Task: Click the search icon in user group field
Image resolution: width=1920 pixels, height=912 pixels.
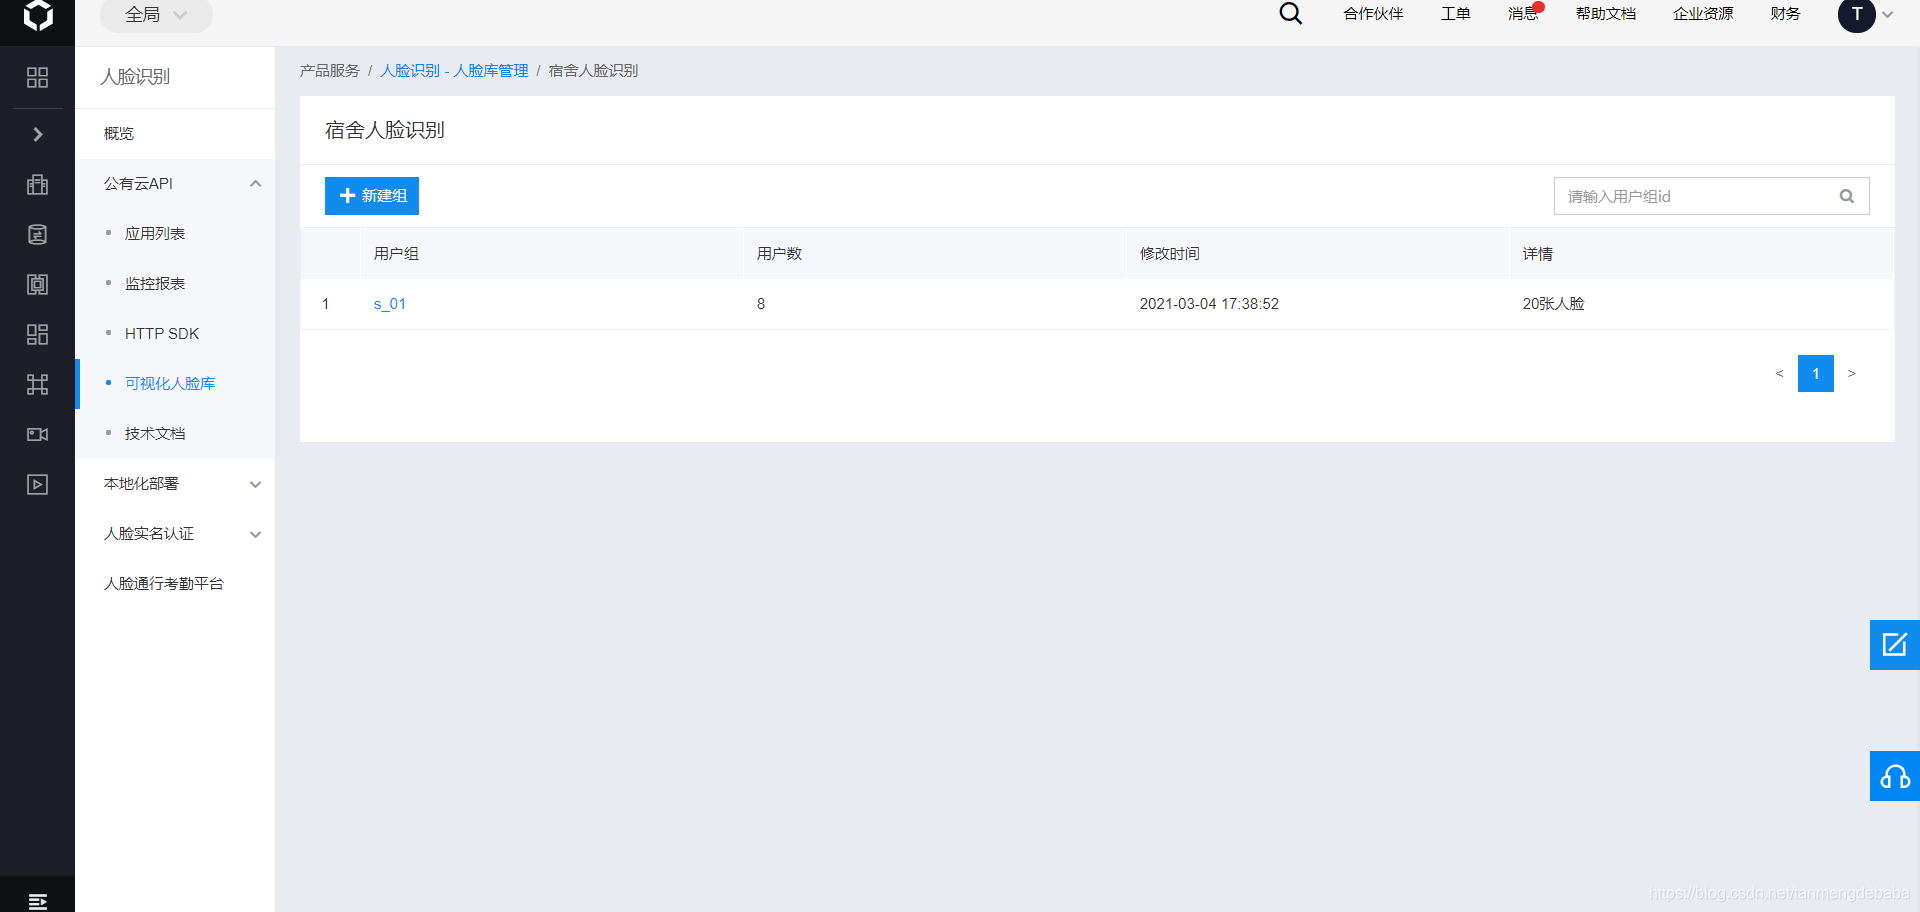Action: pyautogui.click(x=1846, y=196)
